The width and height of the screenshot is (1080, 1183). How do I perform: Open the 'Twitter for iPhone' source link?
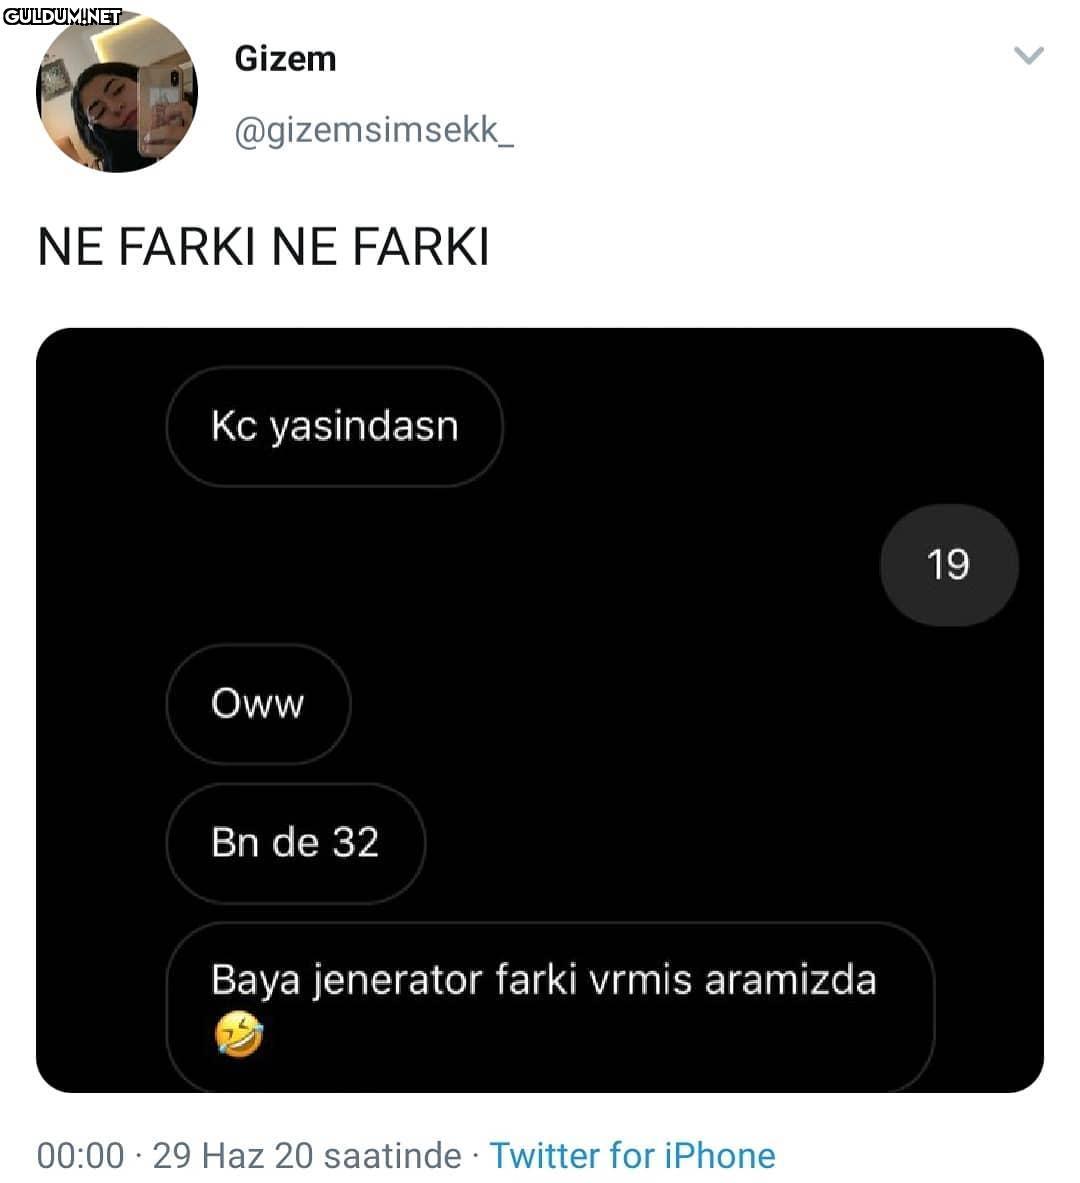coord(632,1156)
